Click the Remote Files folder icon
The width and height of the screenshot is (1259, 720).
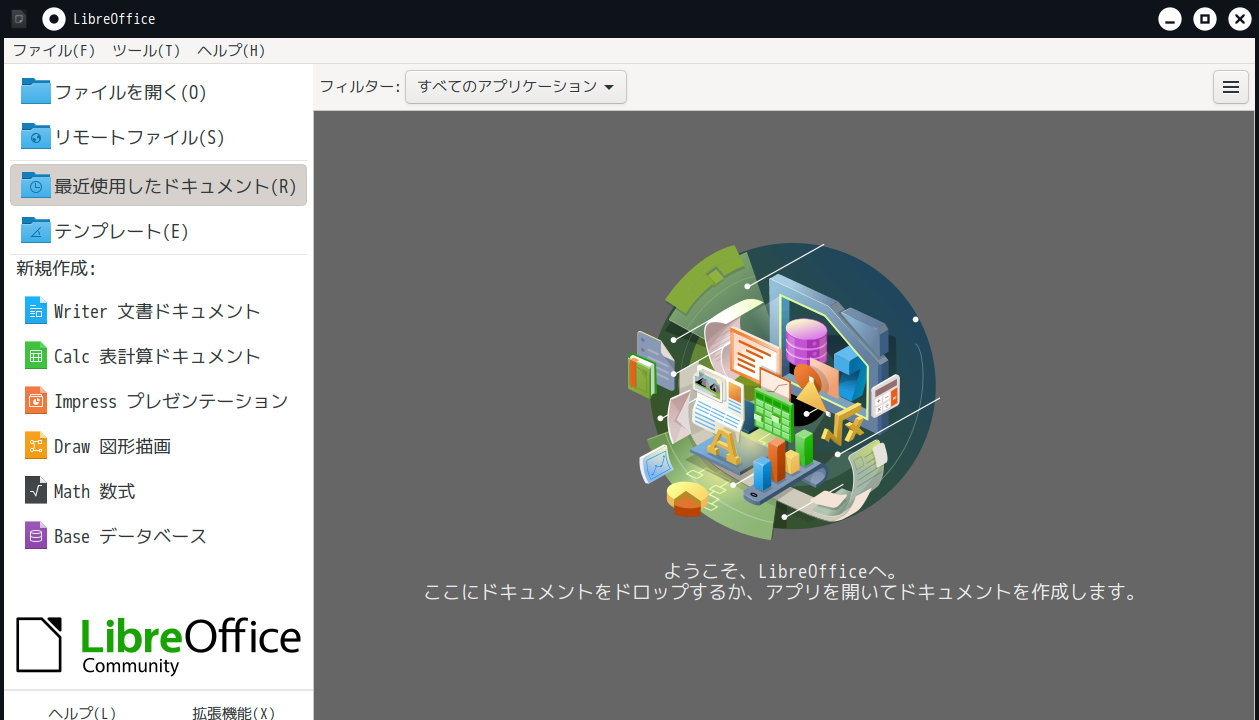coord(35,137)
